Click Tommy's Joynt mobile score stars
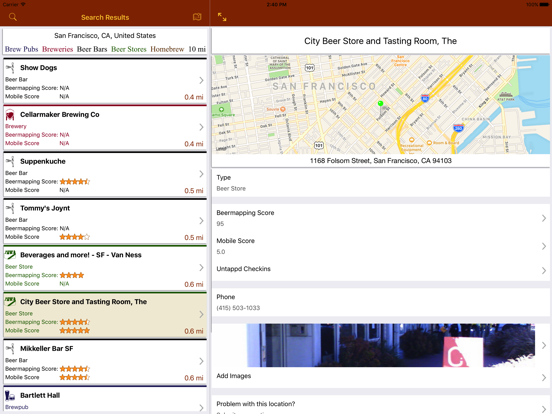Screen dimensions: 552x414 tap(75, 237)
